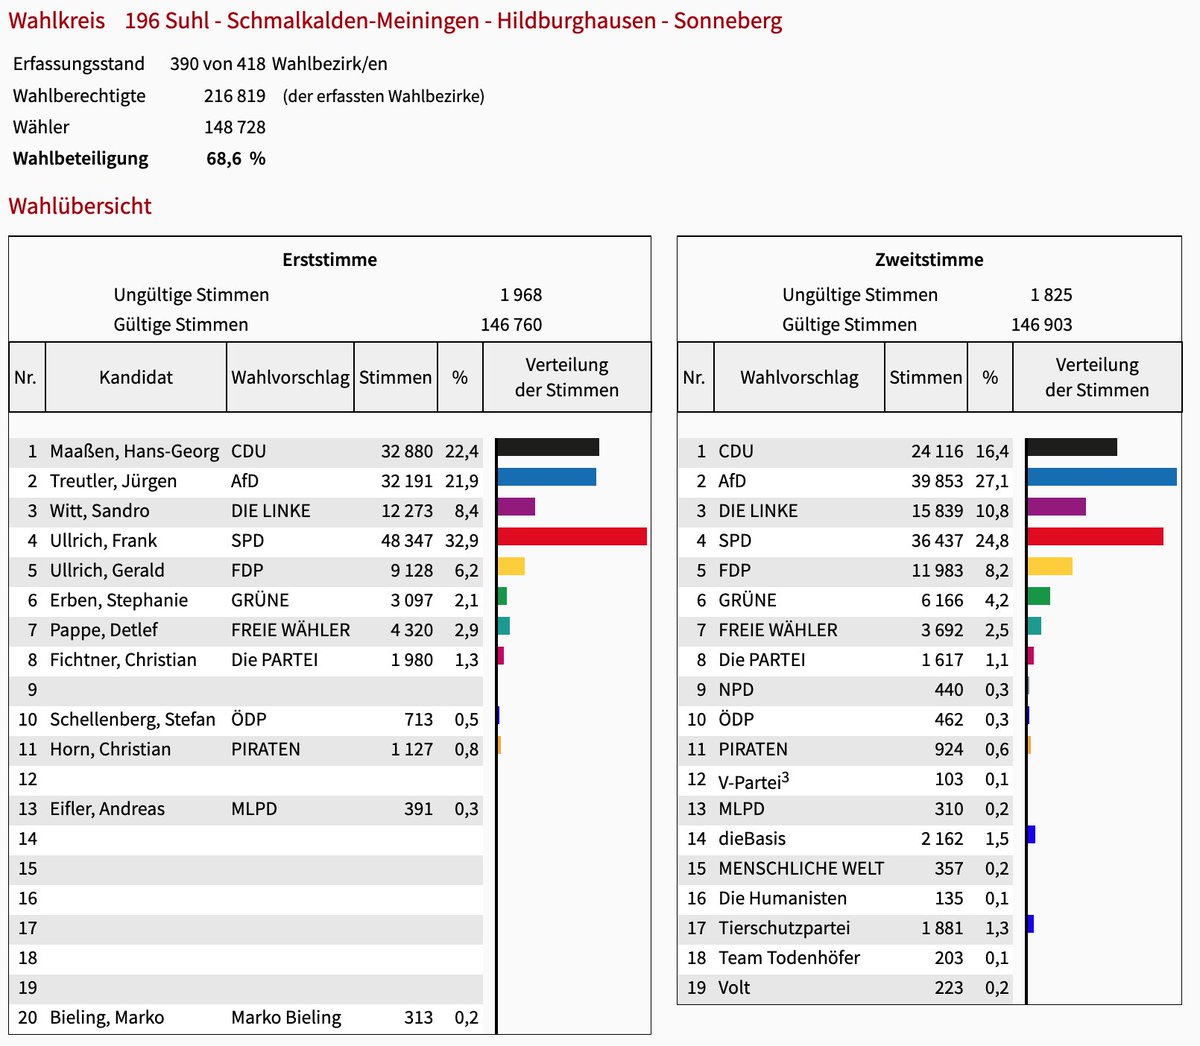Click the red SPD bar in Zweitstimme
Screen dimensions: 1200x1046
click(1095, 536)
